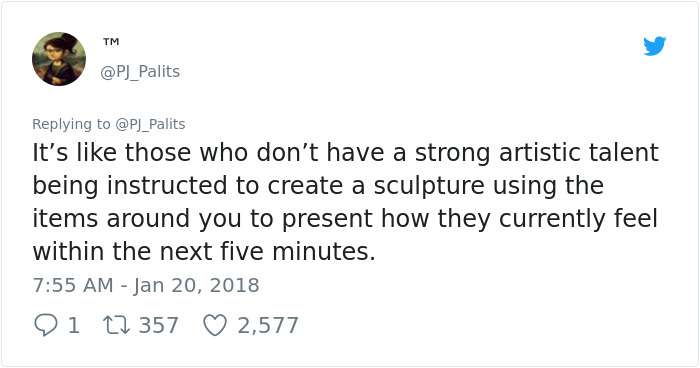Click the words being instructed in tweet
The width and height of the screenshot is (700, 368).
(130, 185)
